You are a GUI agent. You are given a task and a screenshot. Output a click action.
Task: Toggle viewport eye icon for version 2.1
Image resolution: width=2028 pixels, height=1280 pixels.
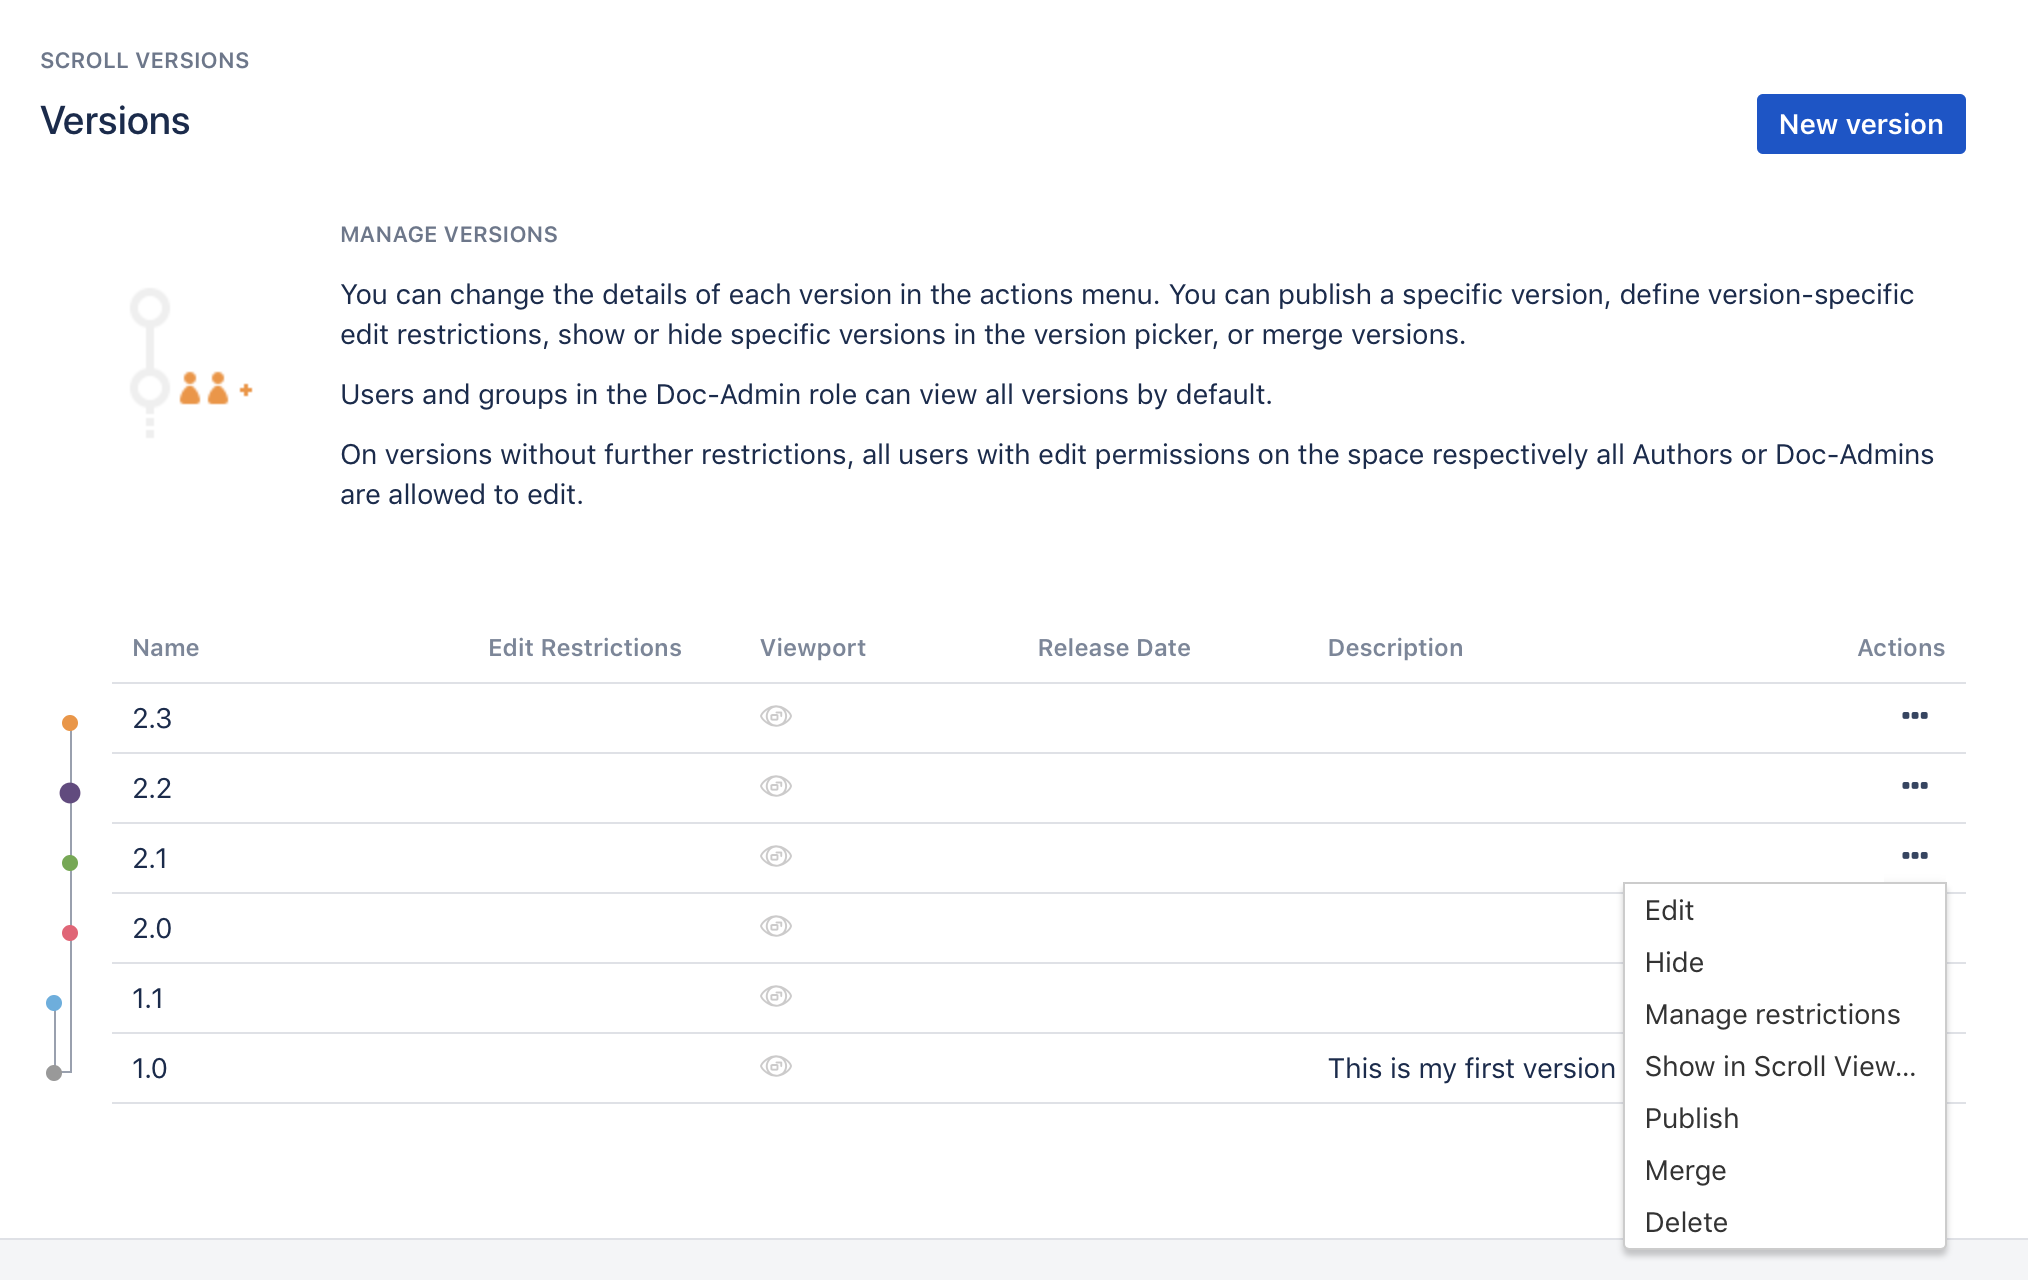[775, 856]
